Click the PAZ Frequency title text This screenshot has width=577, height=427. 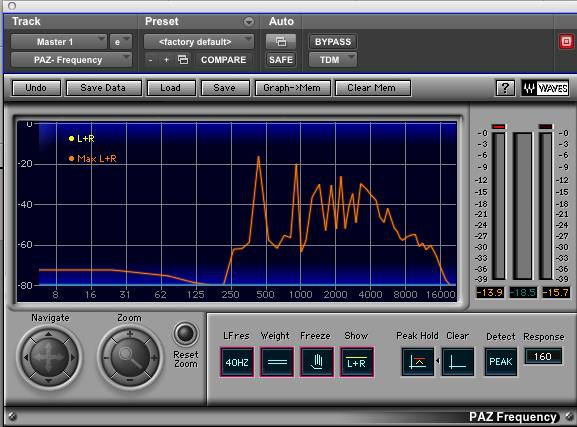(513, 417)
